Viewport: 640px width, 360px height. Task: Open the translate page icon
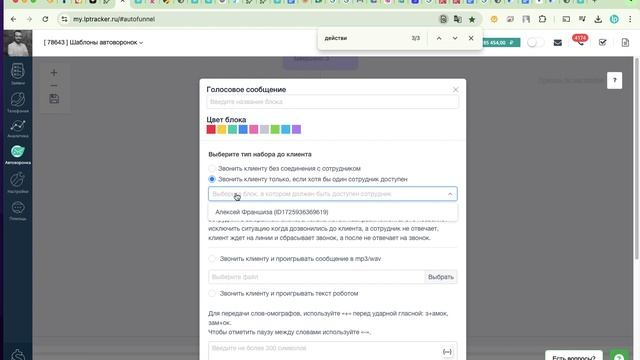click(458, 19)
